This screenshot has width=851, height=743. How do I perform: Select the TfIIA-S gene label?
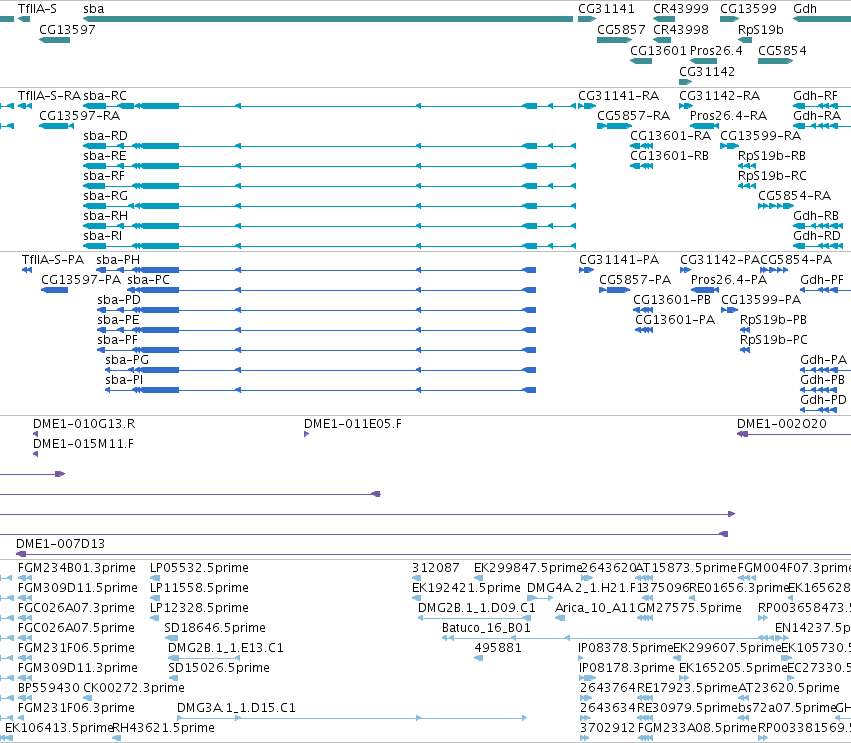[x=37, y=9]
